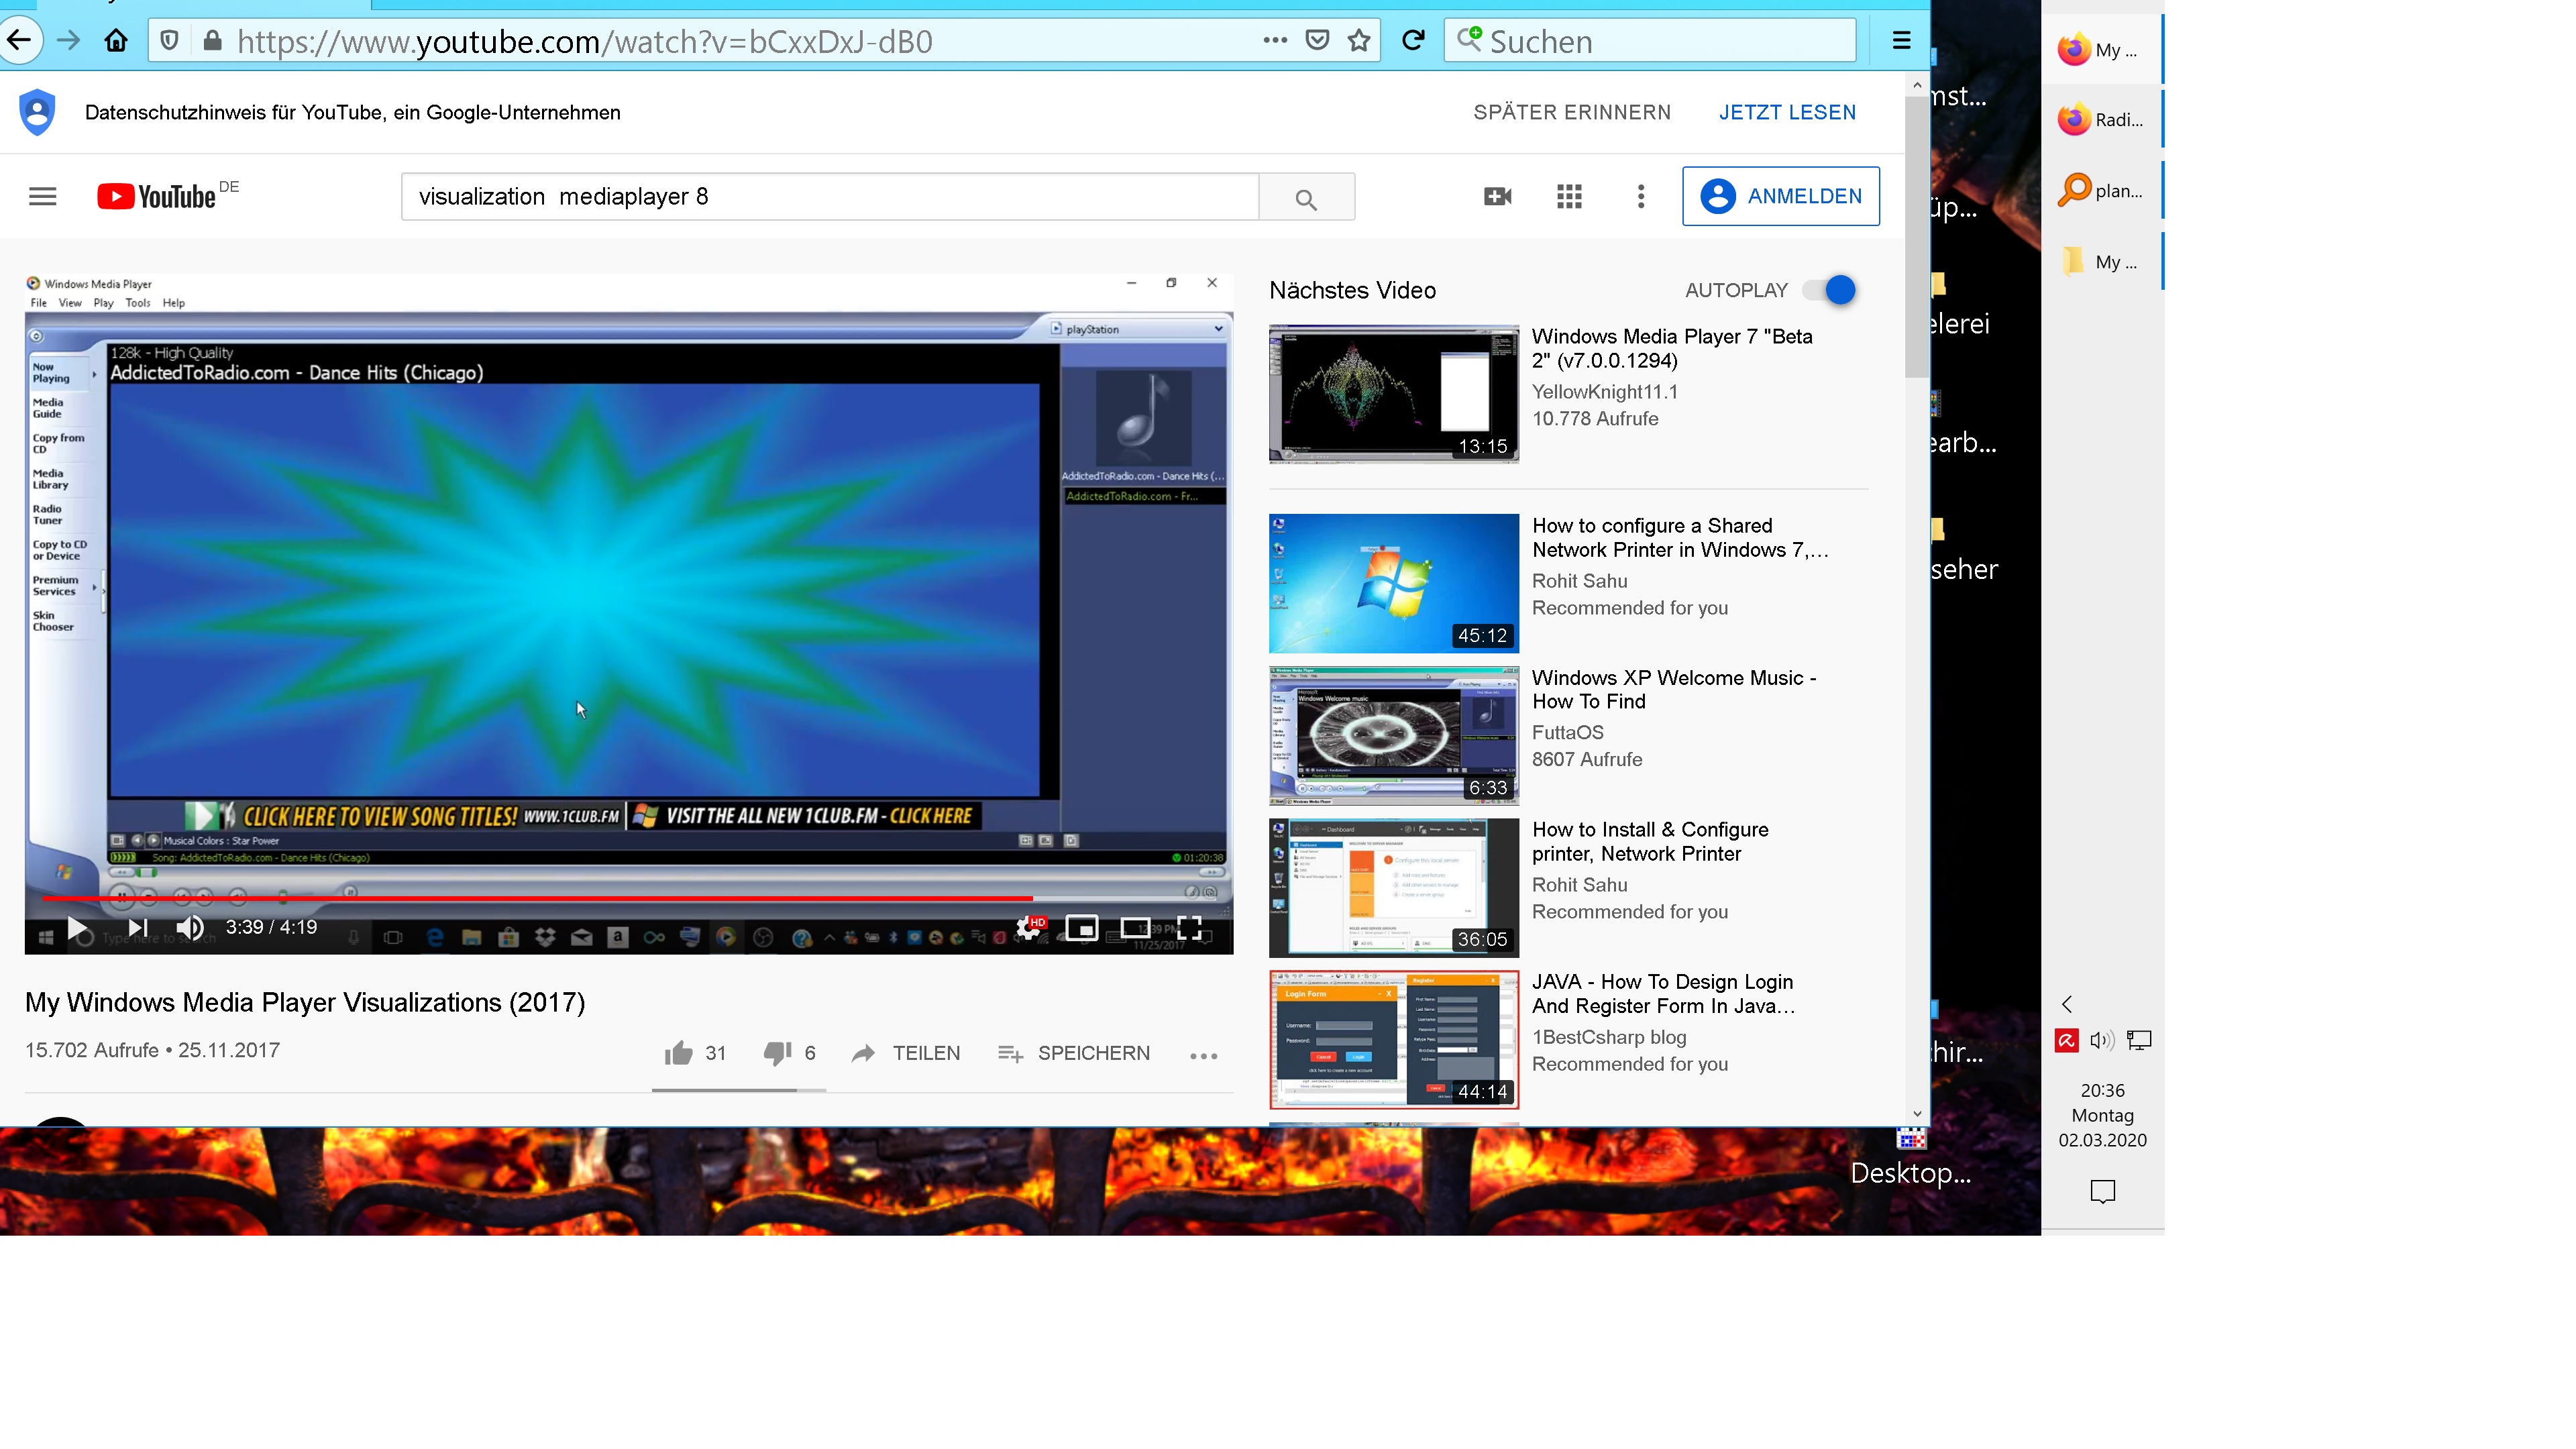Open YellowKnight11.1 channel name
Image resolution: width=2576 pixels, height=1449 pixels.
point(1605,392)
